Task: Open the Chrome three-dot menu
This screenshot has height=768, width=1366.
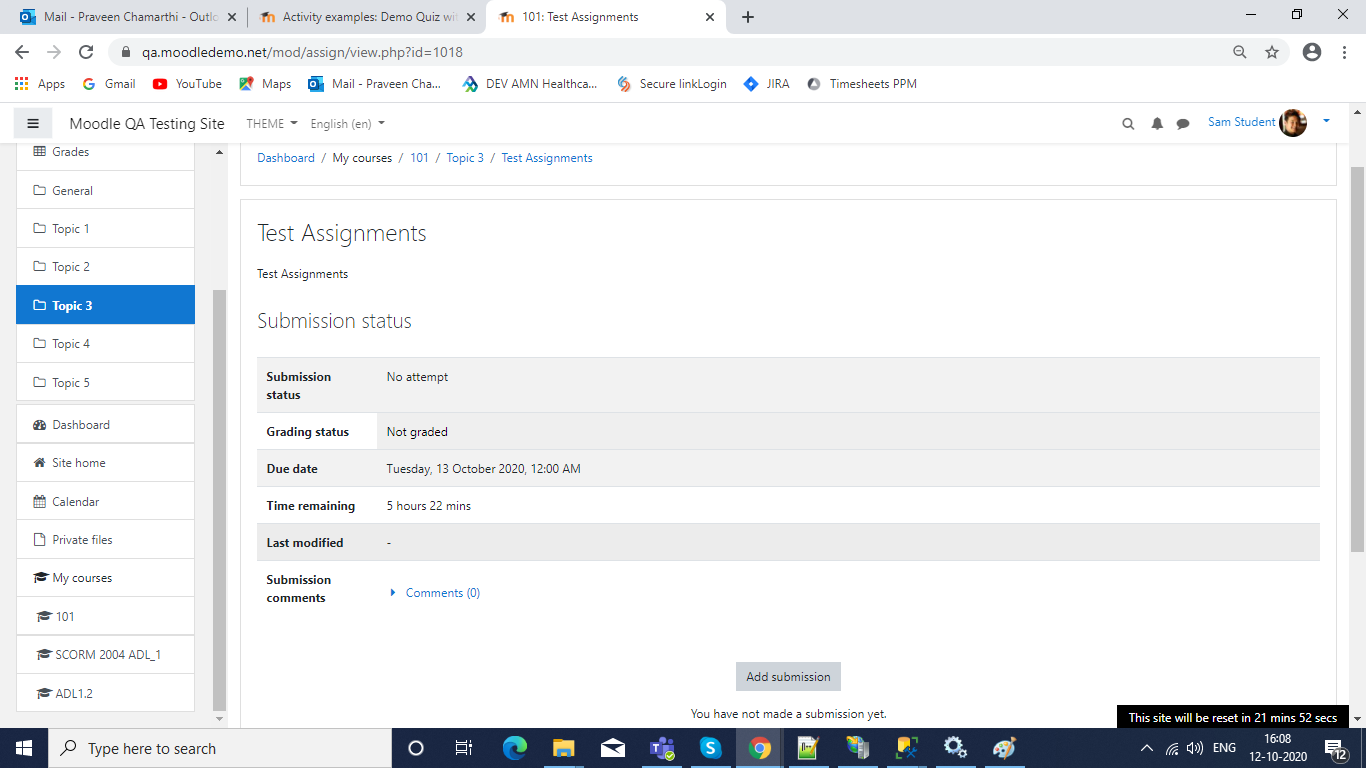Action: [1344, 52]
